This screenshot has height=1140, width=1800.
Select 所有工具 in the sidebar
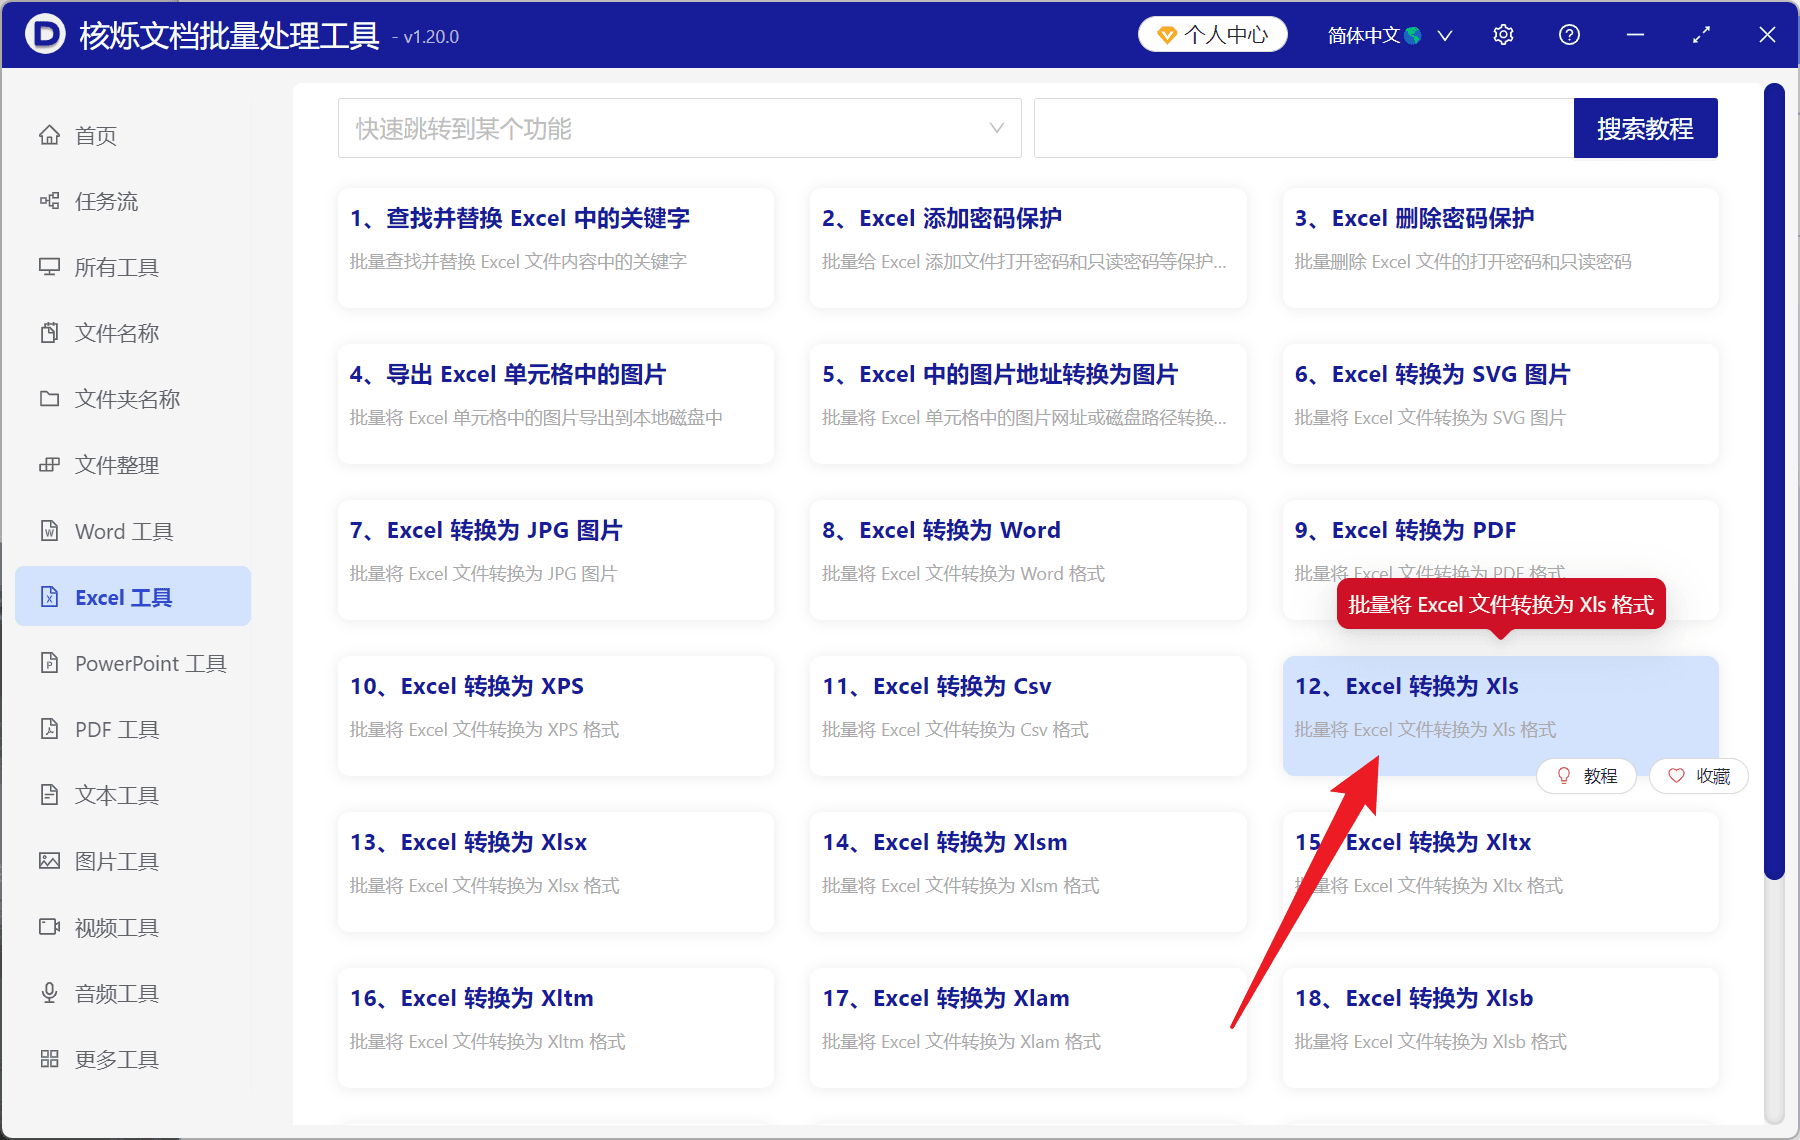pyautogui.click(x=133, y=267)
